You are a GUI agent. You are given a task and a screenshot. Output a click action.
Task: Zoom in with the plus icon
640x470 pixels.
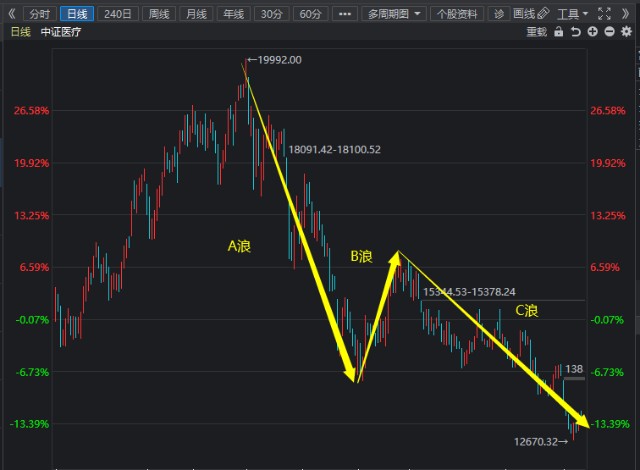593,32
